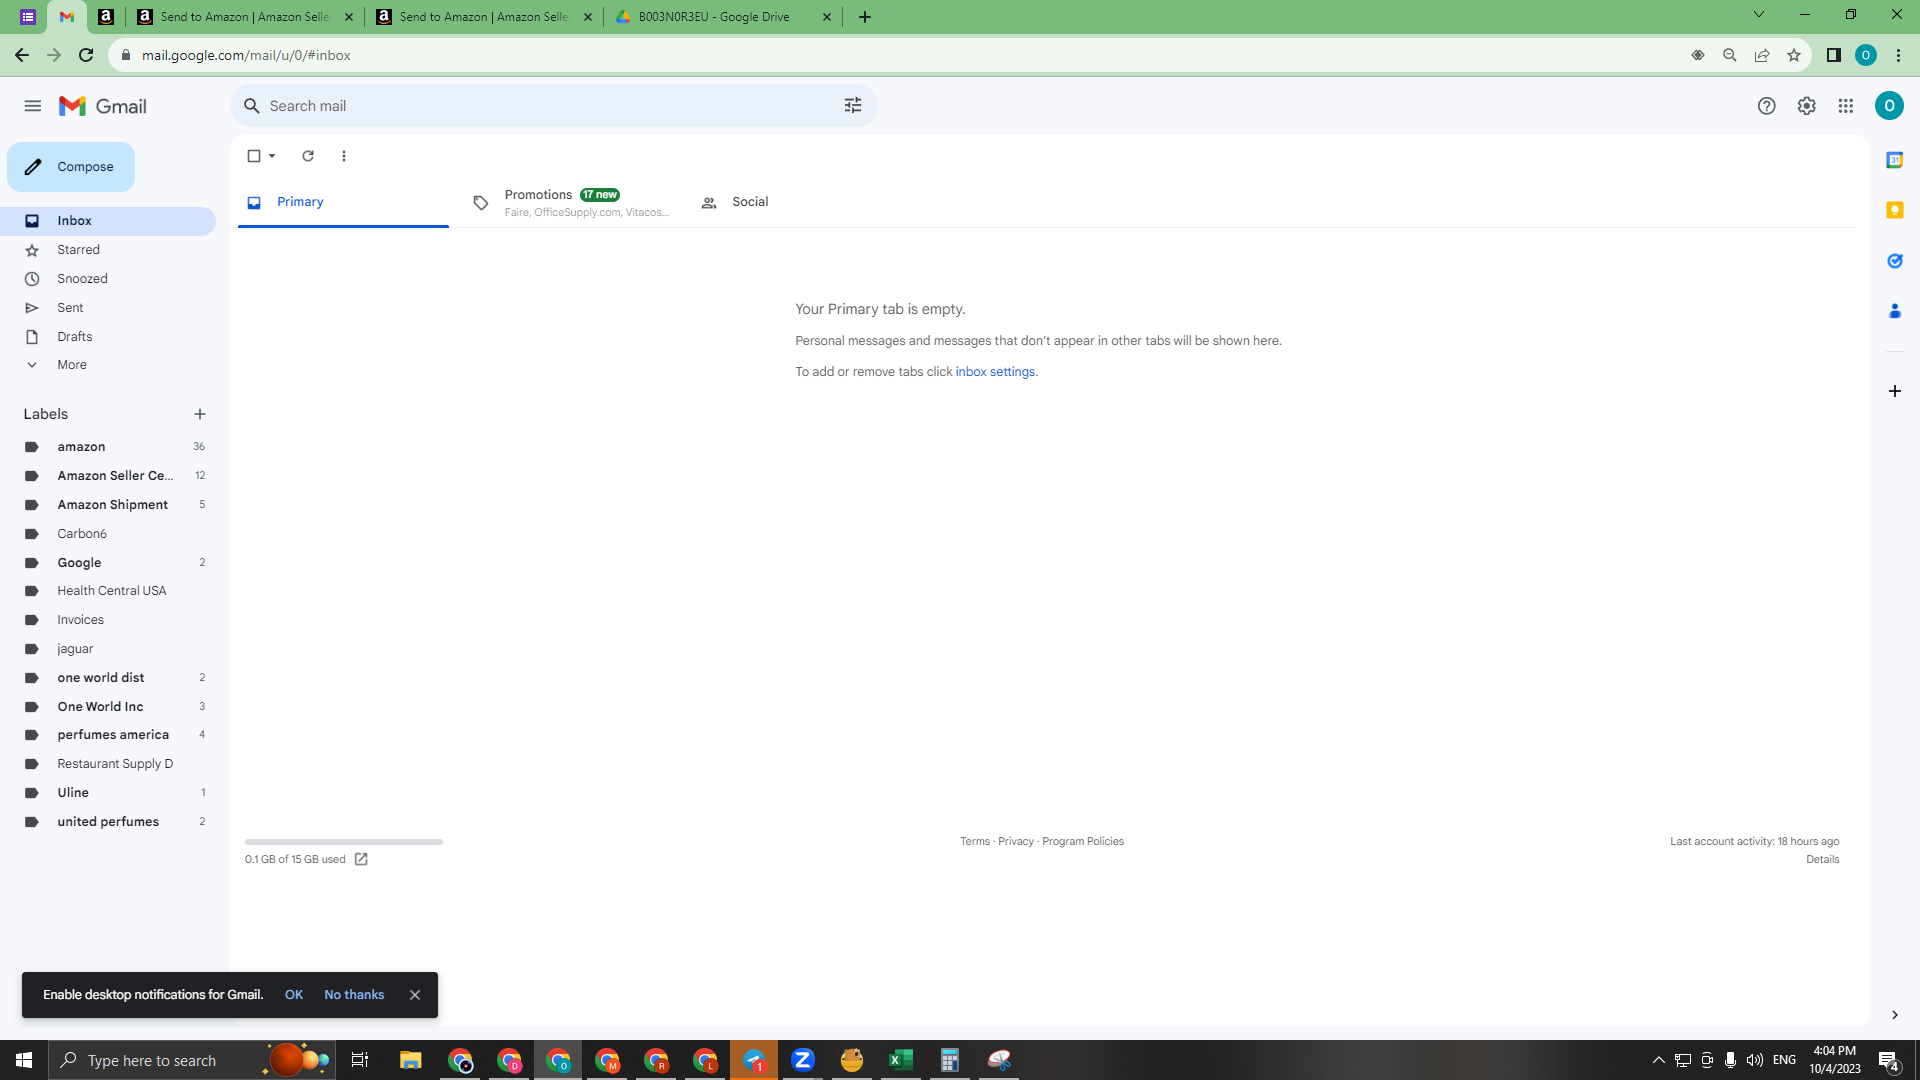Open storage management external link icon

click(361, 859)
